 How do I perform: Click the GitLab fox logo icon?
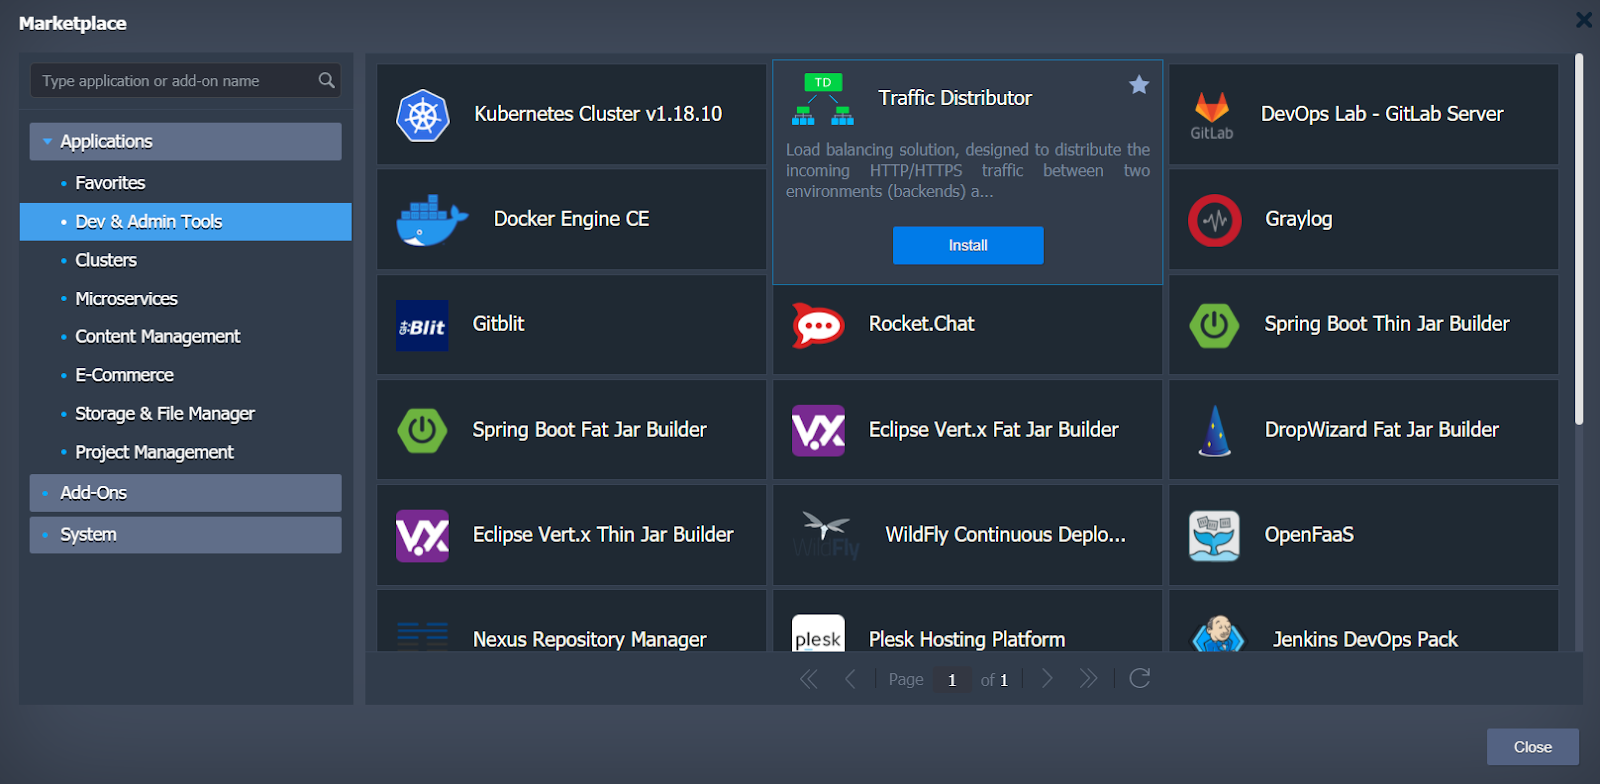click(x=1212, y=115)
